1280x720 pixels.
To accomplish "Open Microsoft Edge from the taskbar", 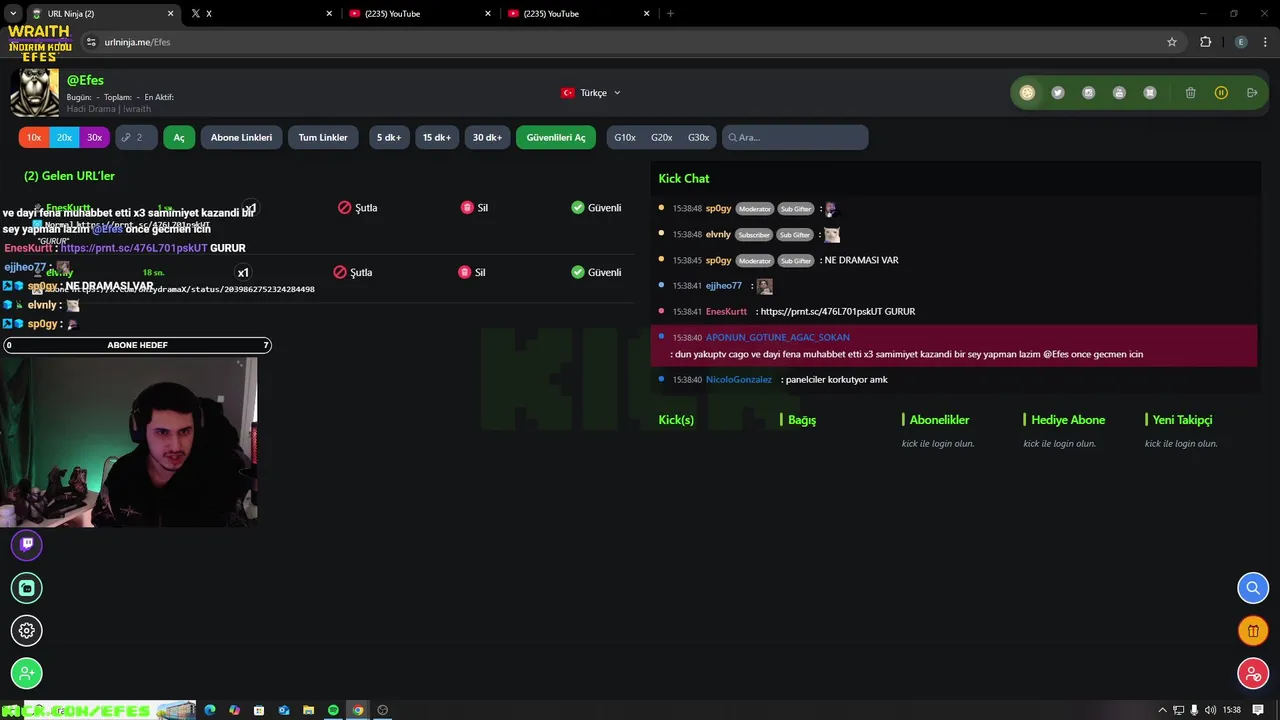I will 210,710.
